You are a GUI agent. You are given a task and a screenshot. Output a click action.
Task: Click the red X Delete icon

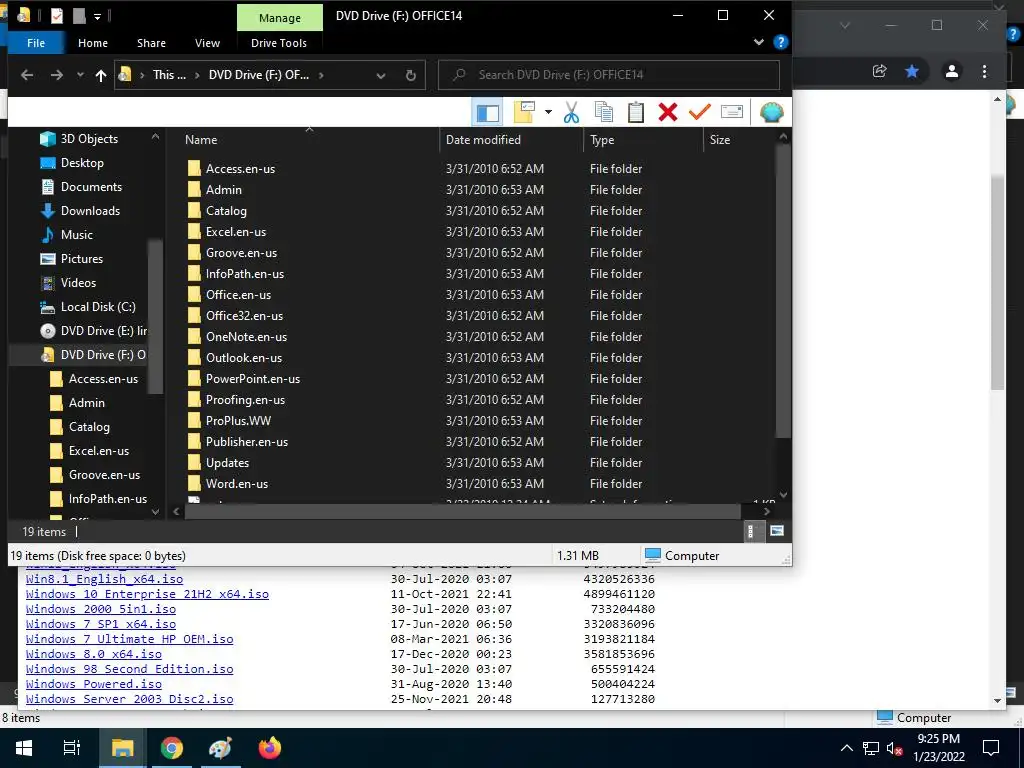pos(667,112)
